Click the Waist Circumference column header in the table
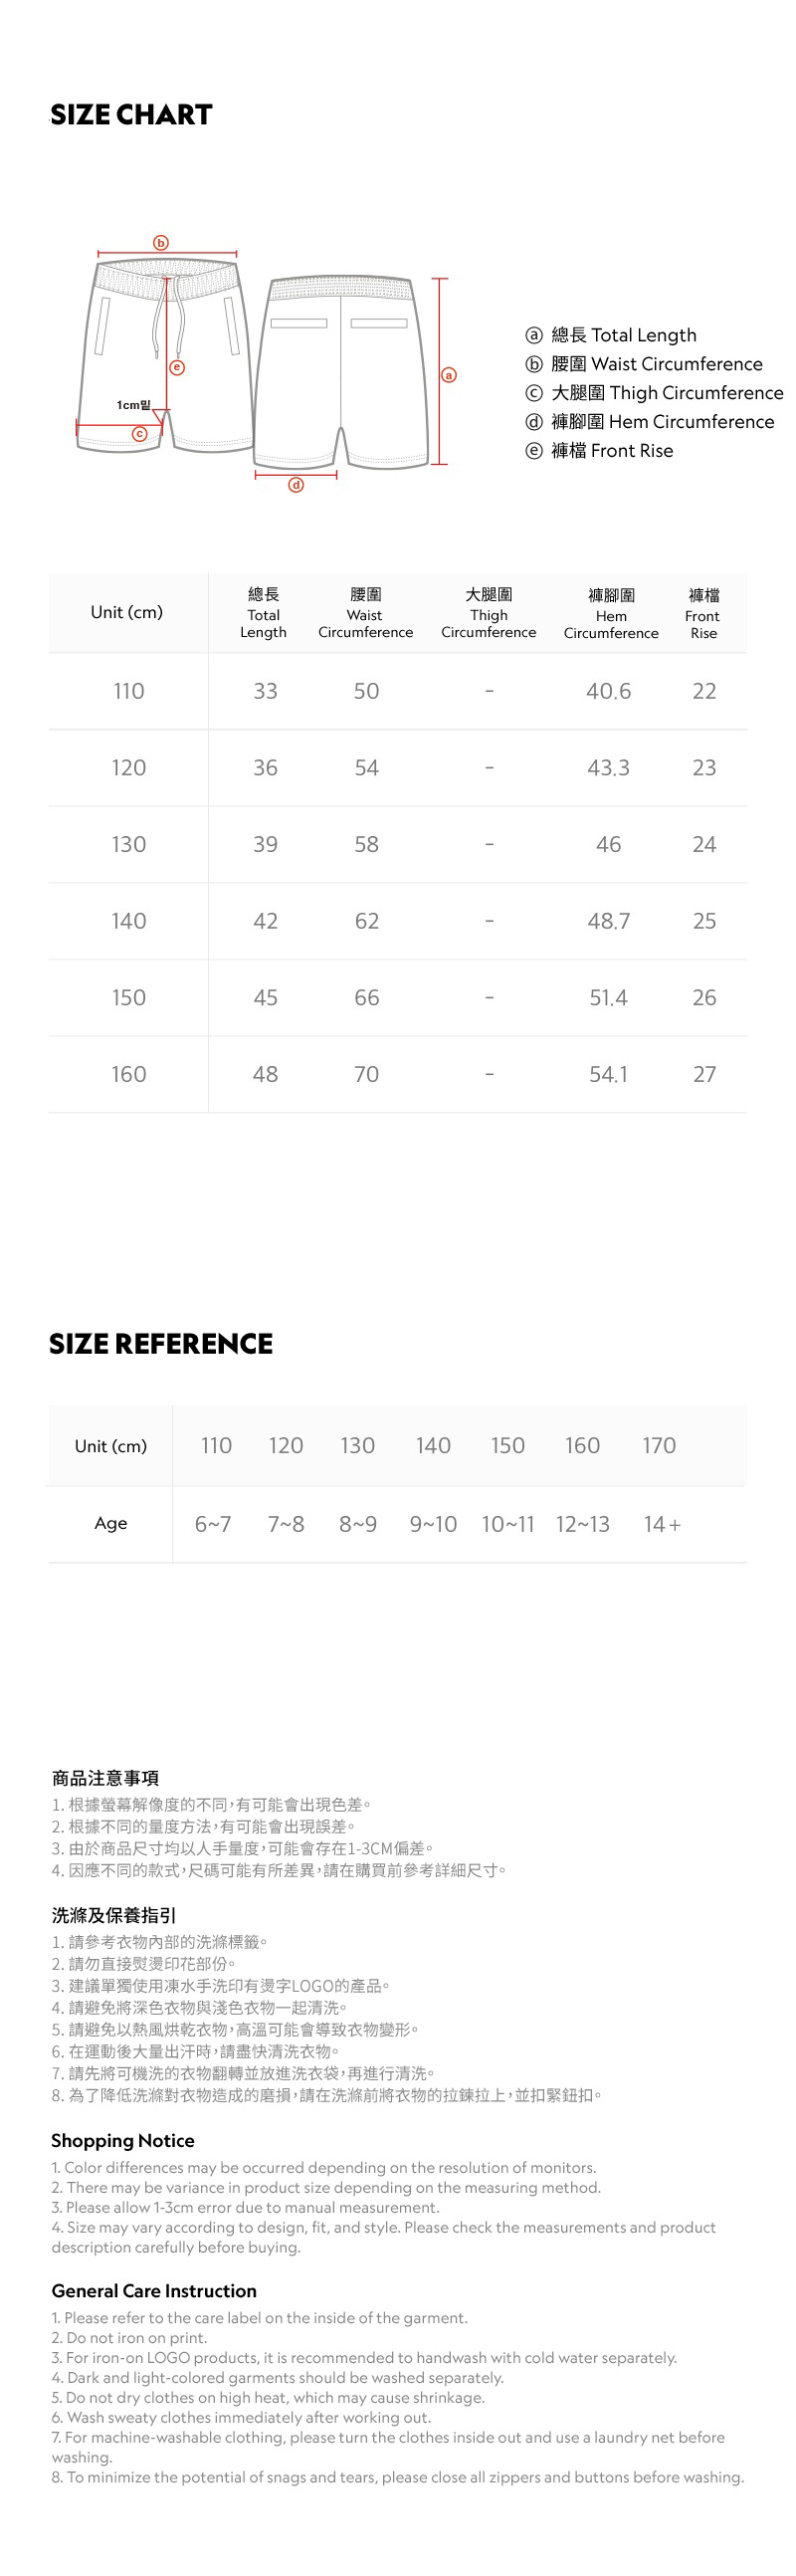The image size is (796, 2576). [x=365, y=613]
